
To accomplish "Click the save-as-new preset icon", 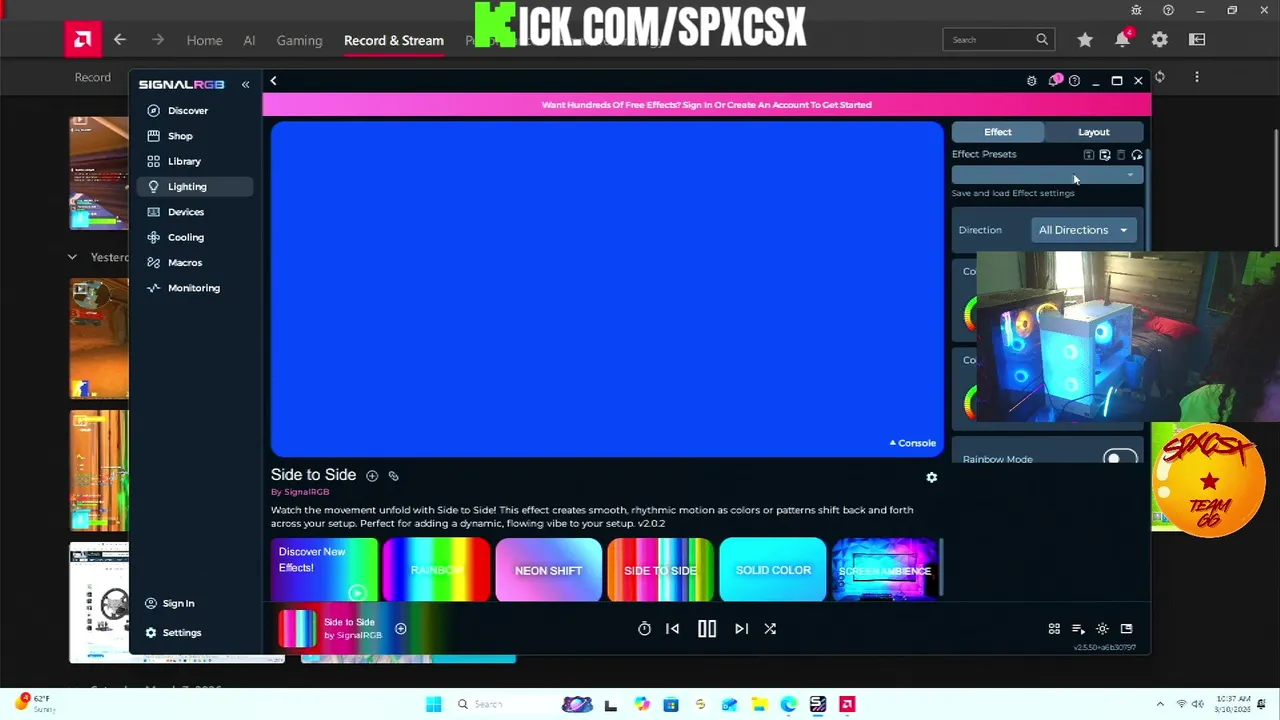I will click(1105, 155).
